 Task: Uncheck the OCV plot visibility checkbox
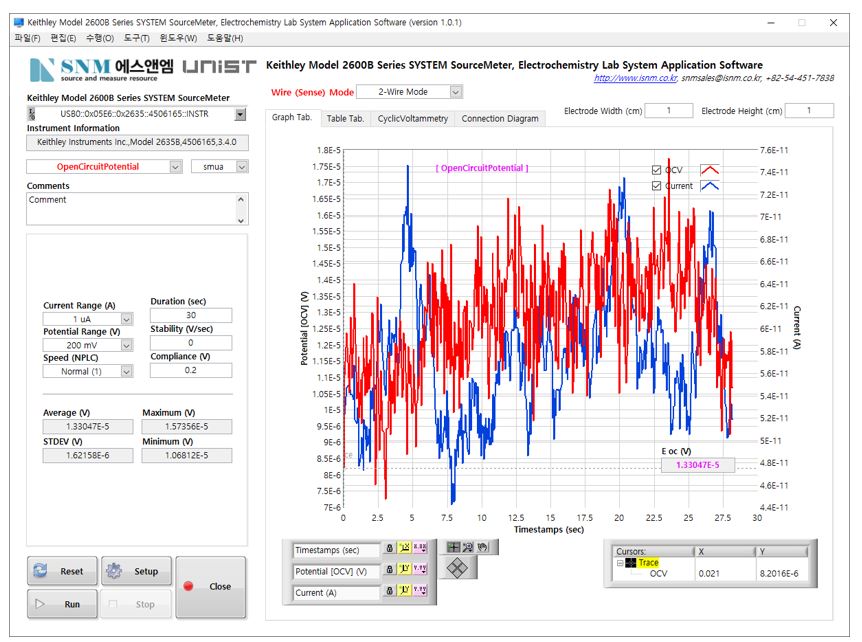656,170
